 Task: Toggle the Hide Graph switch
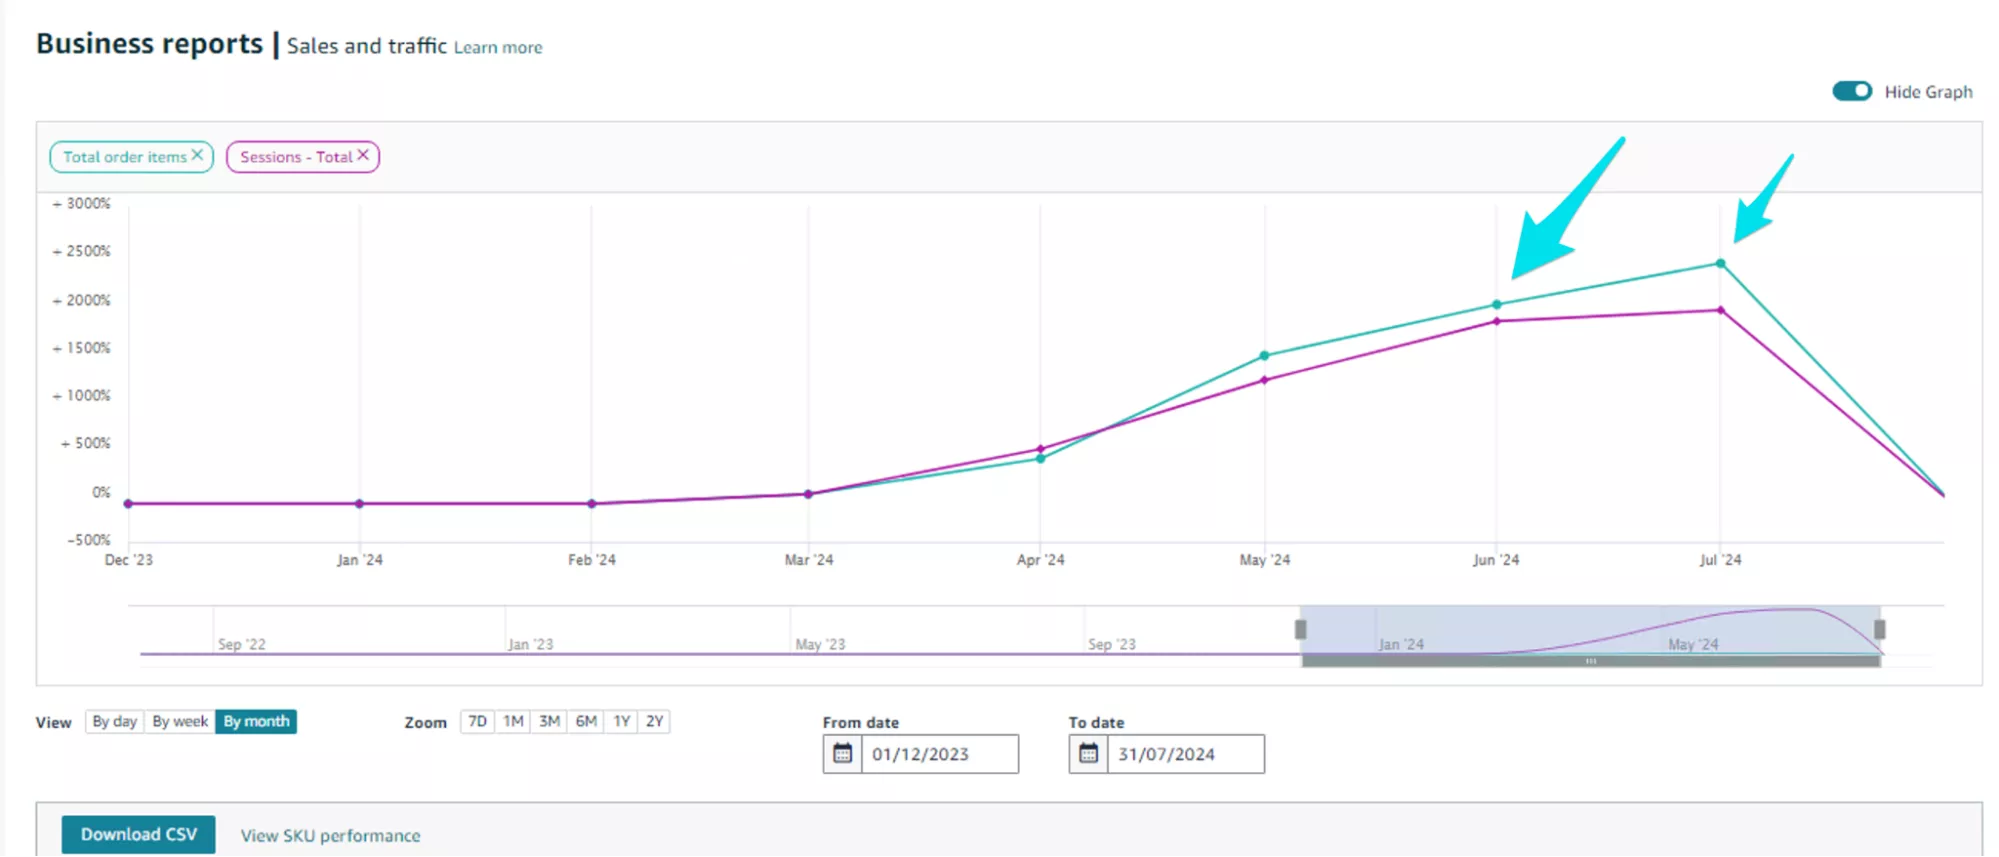point(1851,91)
